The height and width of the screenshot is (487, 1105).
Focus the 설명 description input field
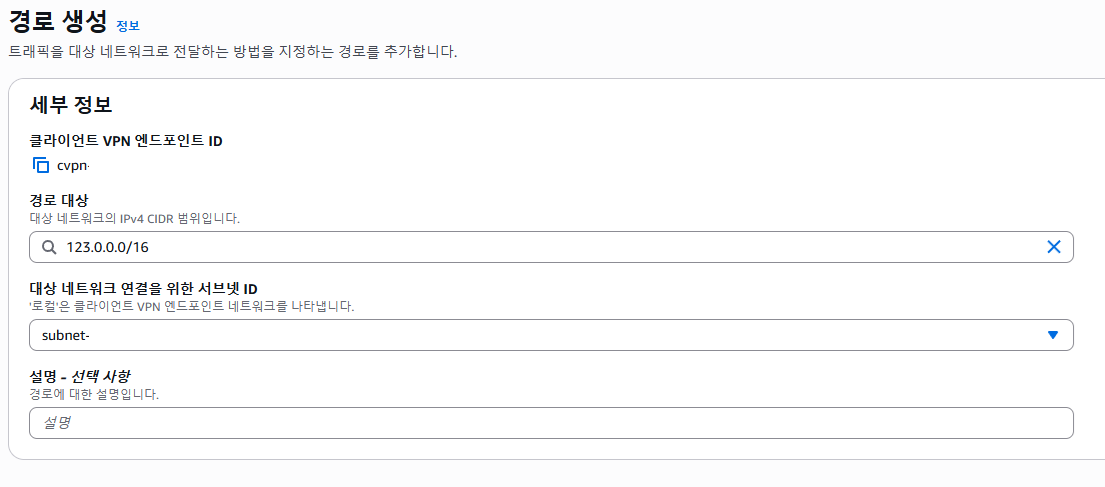(551, 423)
